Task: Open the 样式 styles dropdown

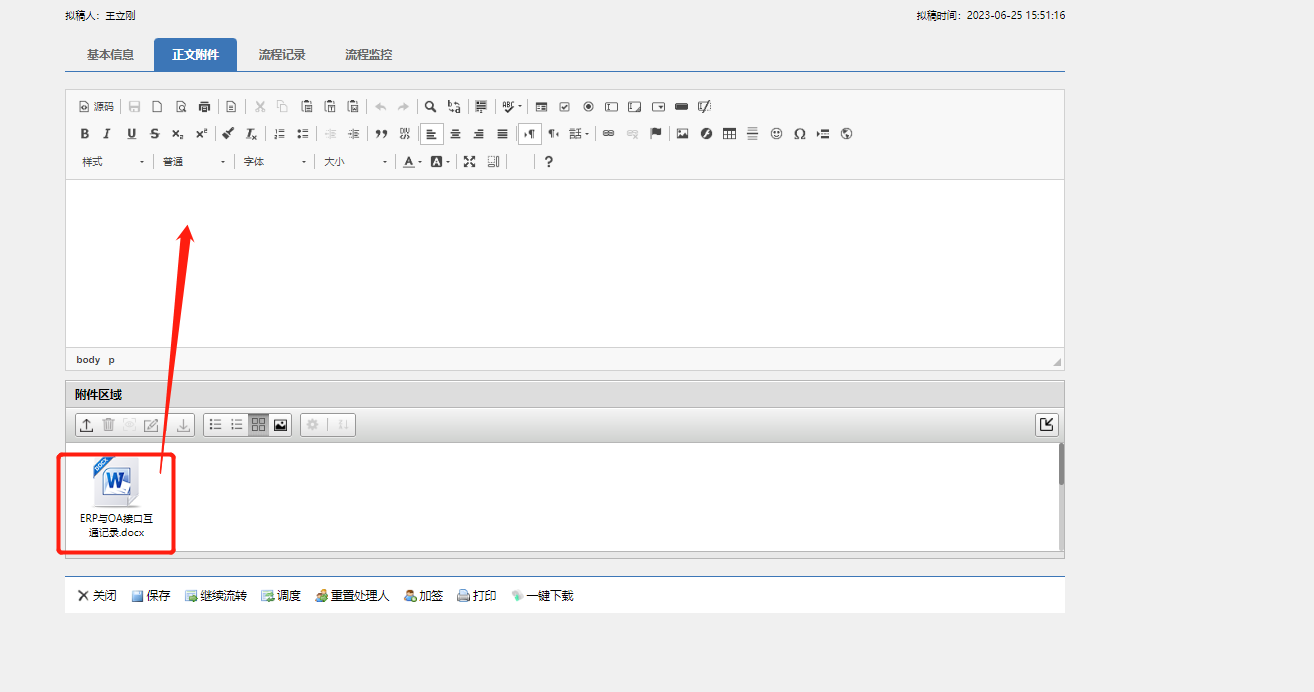Action: click(x=113, y=161)
